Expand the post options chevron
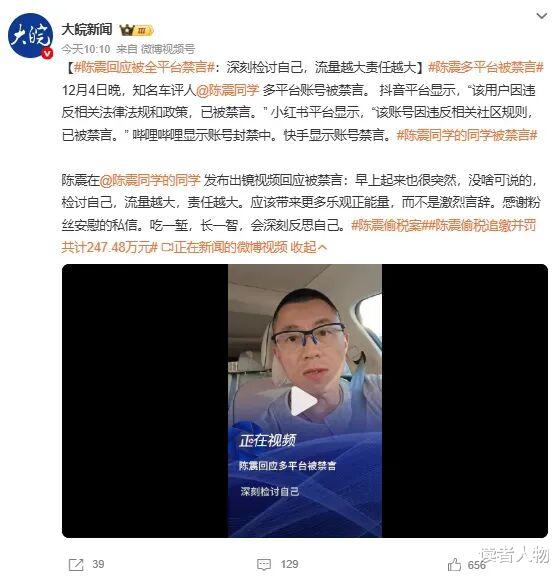 point(542,16)
